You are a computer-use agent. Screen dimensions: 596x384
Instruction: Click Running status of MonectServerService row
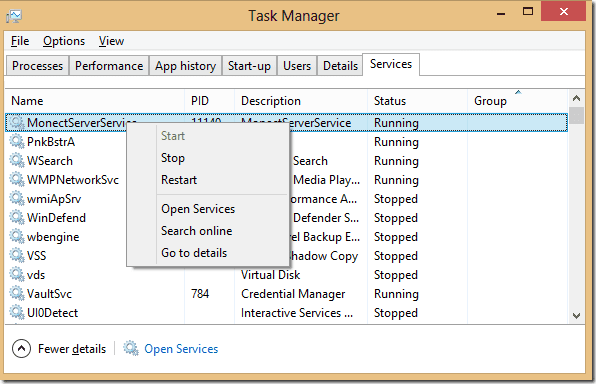[x=396, y=123]
